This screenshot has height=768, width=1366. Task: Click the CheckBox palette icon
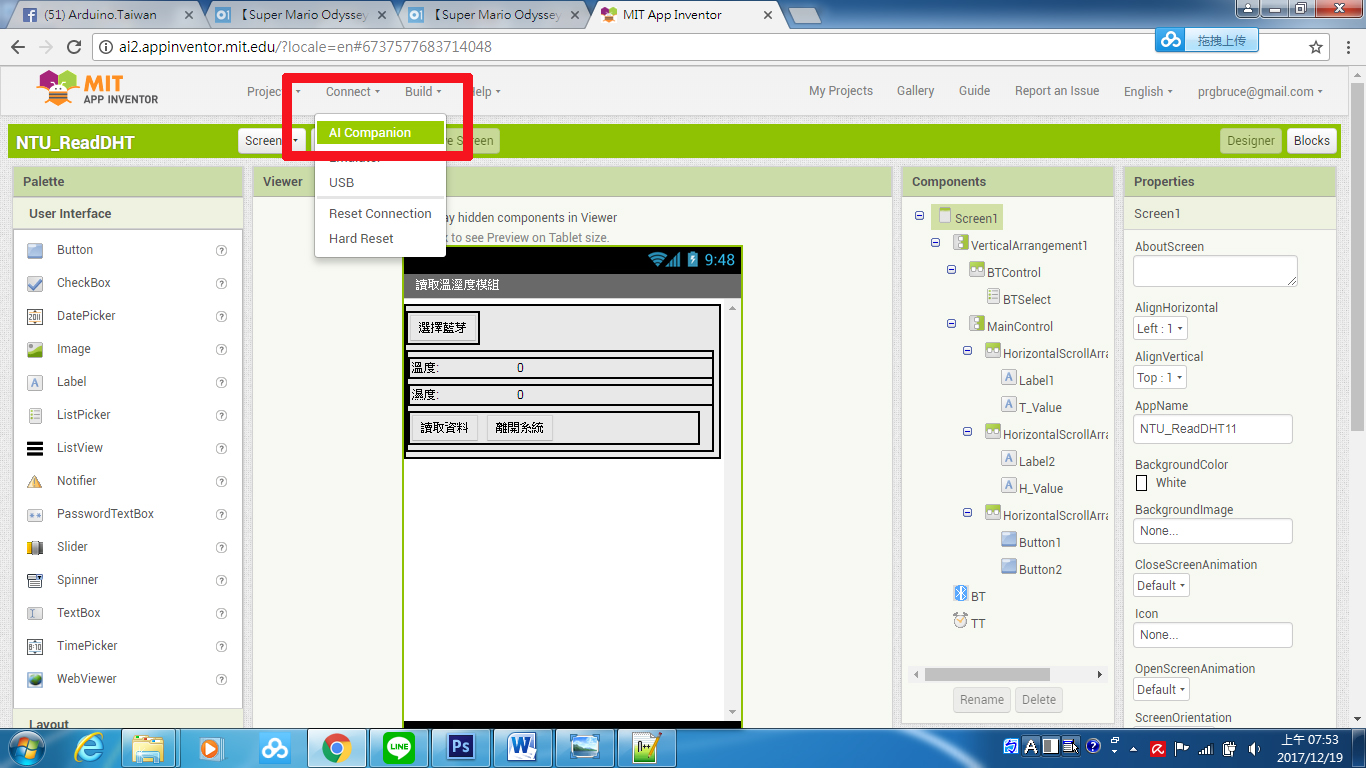click(x=35, y=283)
